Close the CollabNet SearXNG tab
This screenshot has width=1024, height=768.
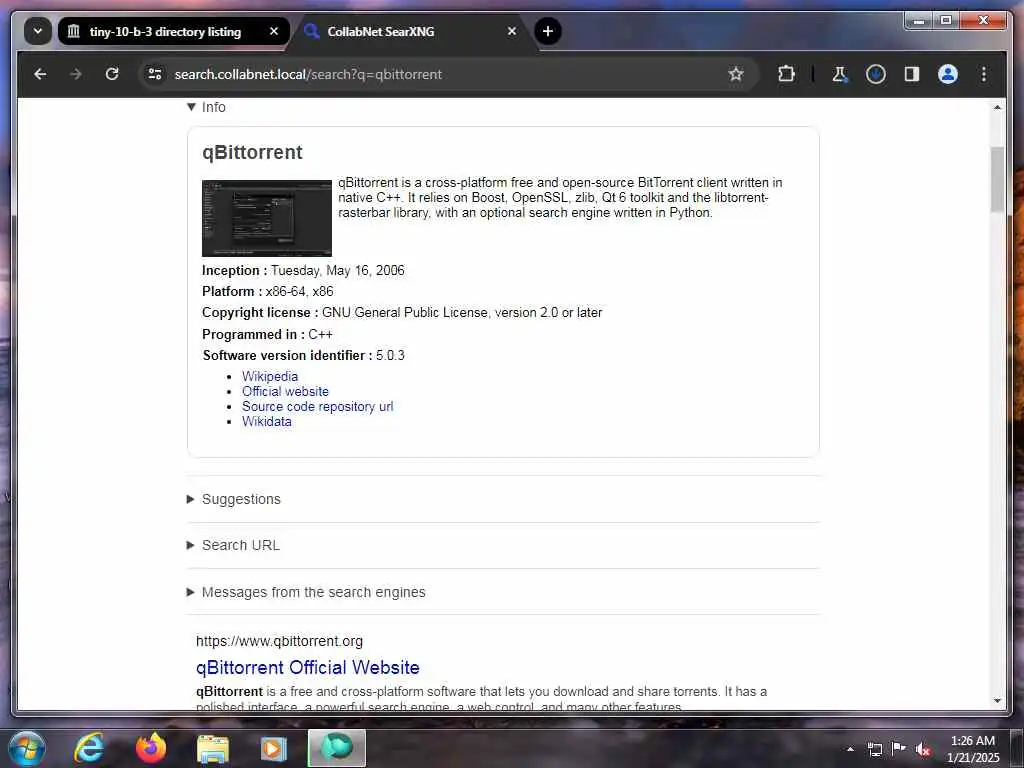point(512,31)
